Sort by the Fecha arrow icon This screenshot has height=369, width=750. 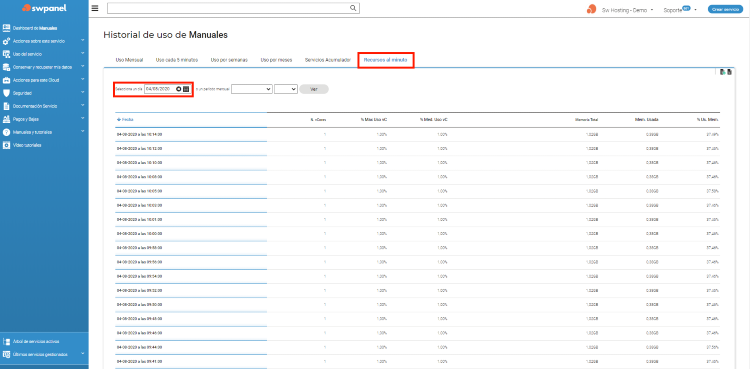(119, 119)
